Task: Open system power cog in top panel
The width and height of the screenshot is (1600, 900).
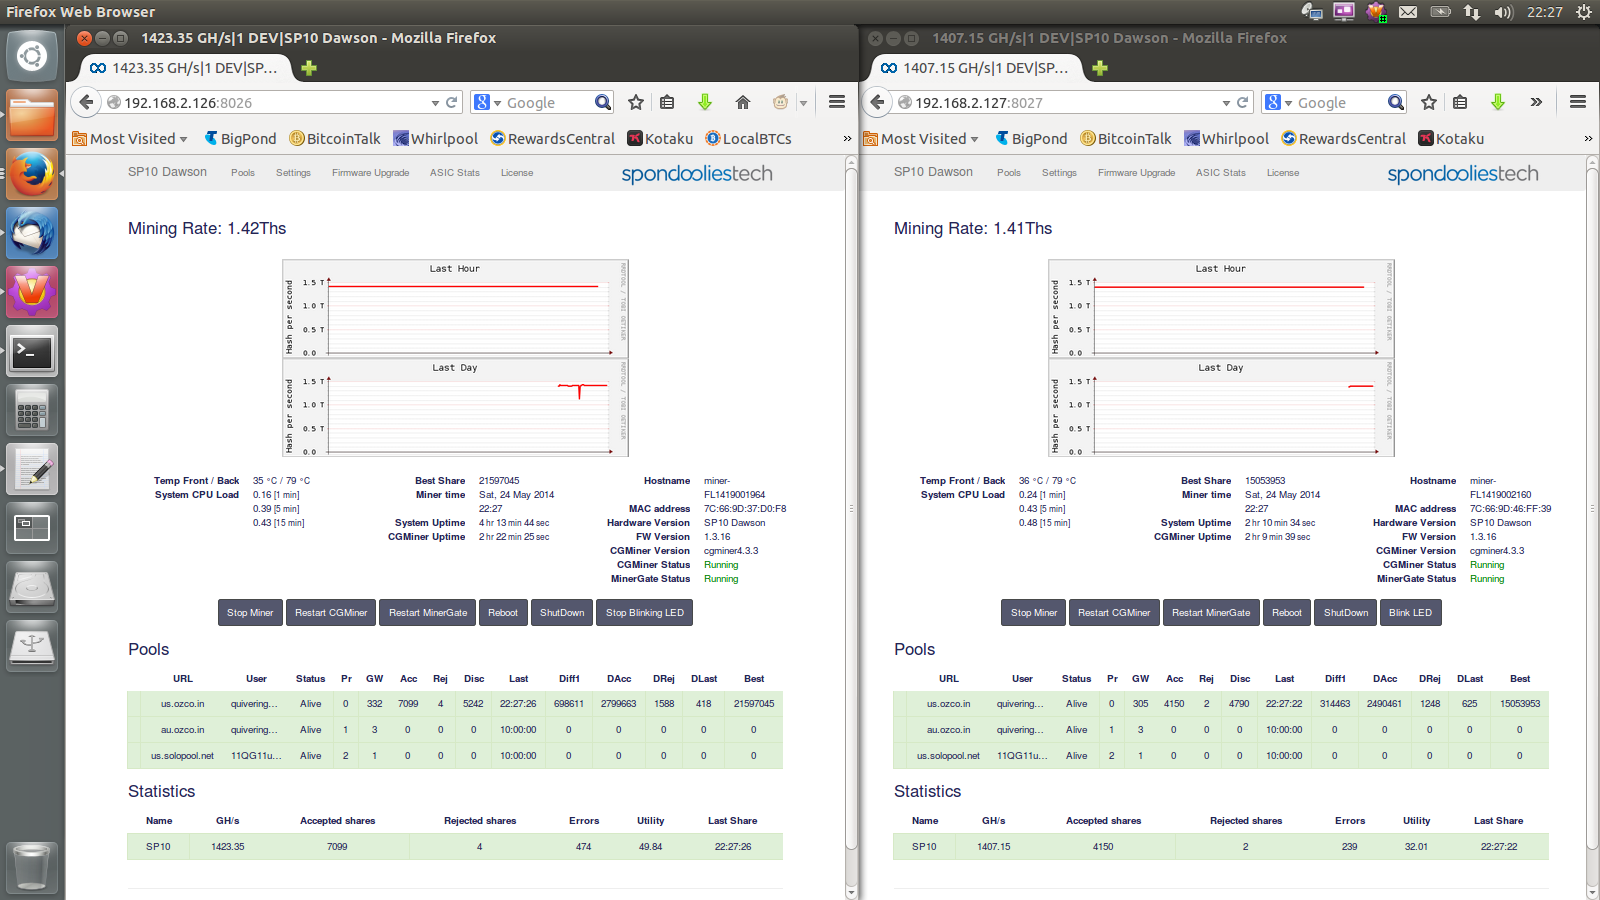Action: pos(1583,12)
